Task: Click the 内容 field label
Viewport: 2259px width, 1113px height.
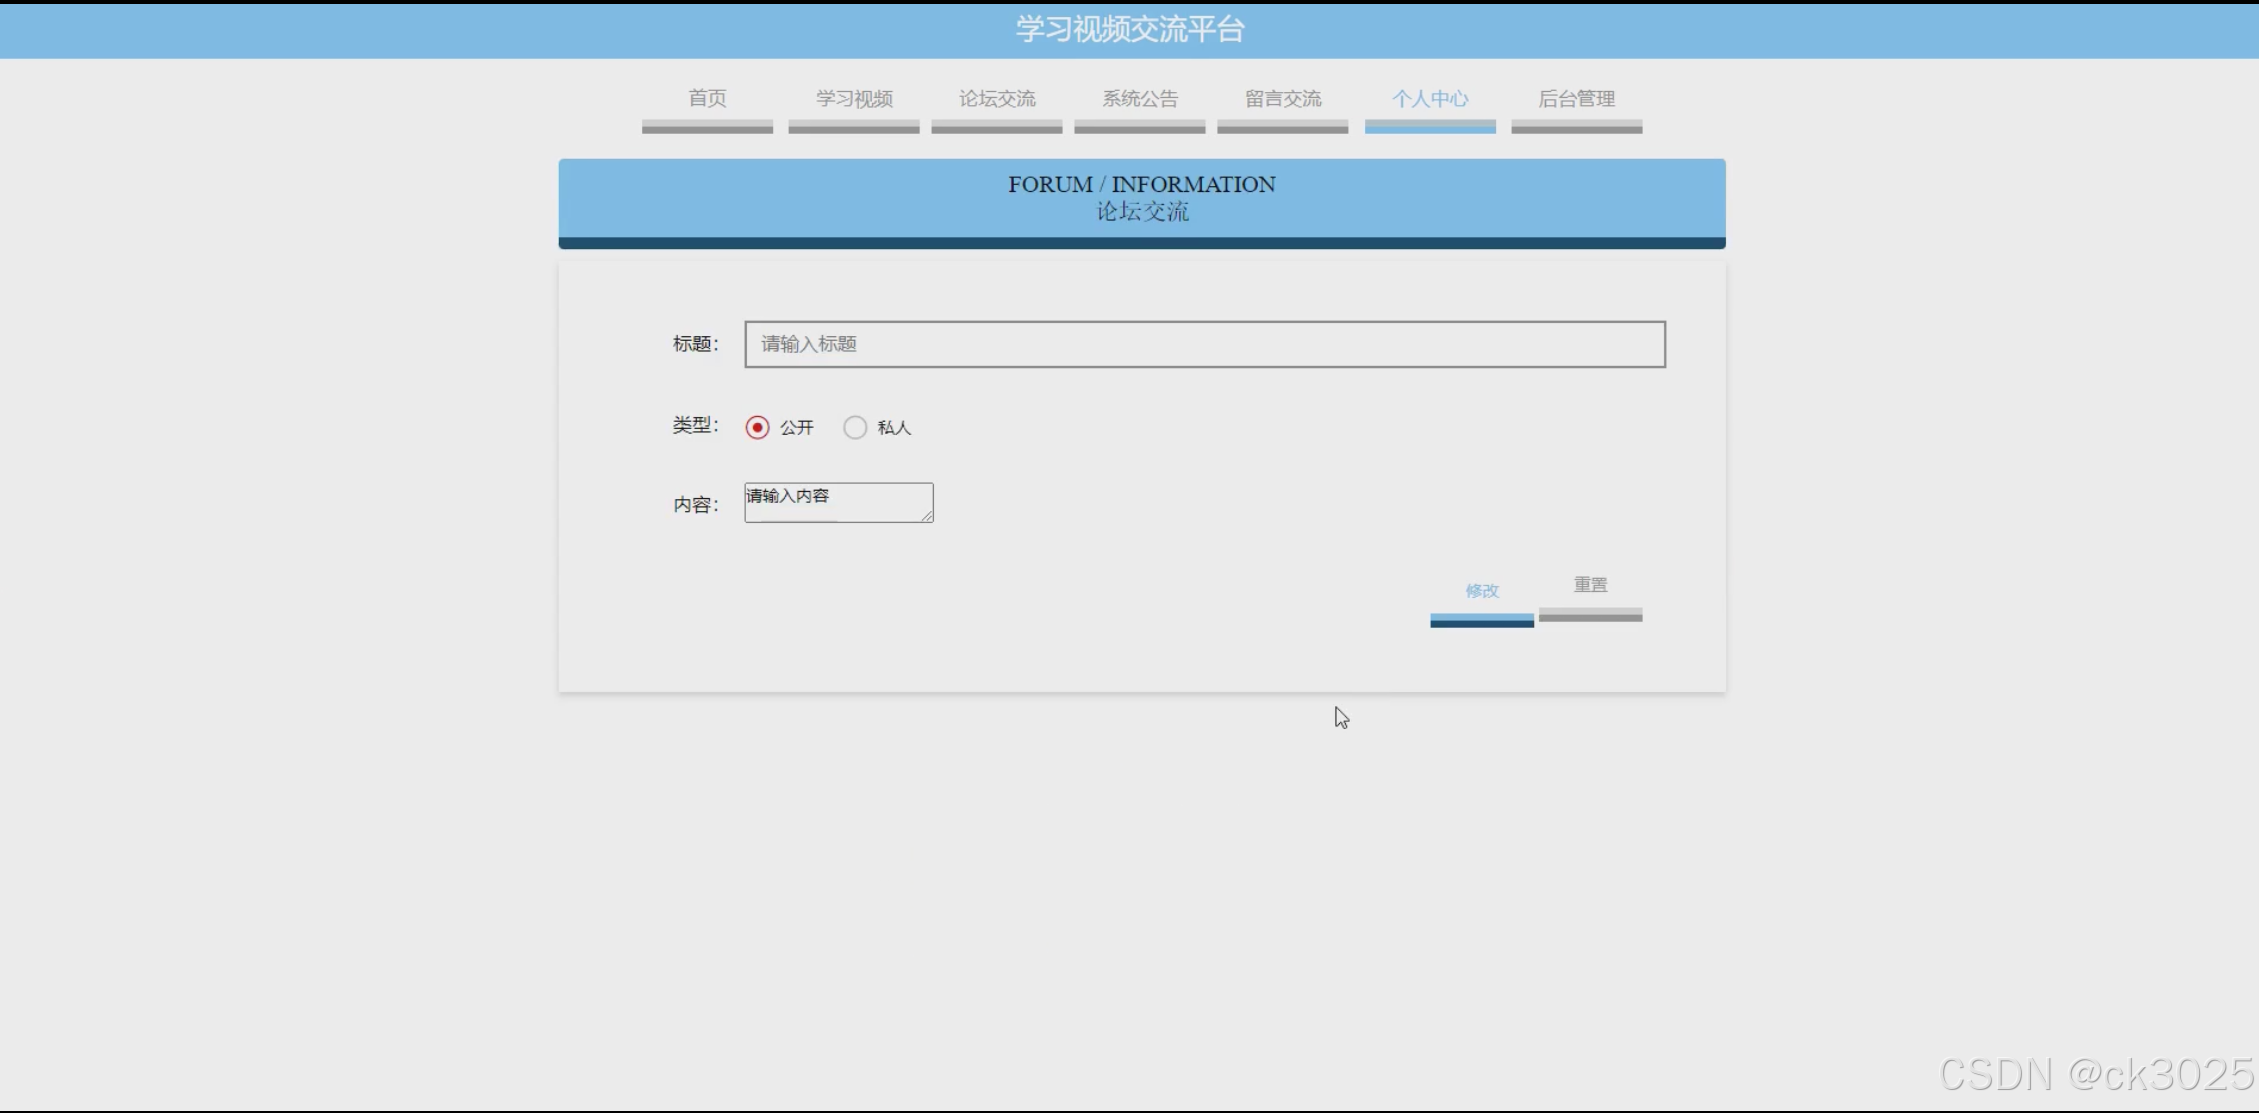Action: [x=694, y=505]
